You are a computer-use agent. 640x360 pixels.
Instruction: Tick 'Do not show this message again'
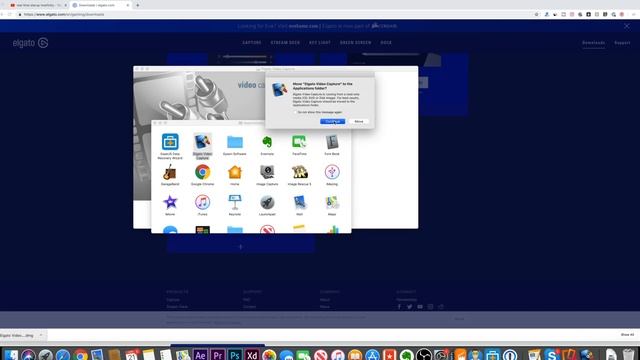(295, 112)
